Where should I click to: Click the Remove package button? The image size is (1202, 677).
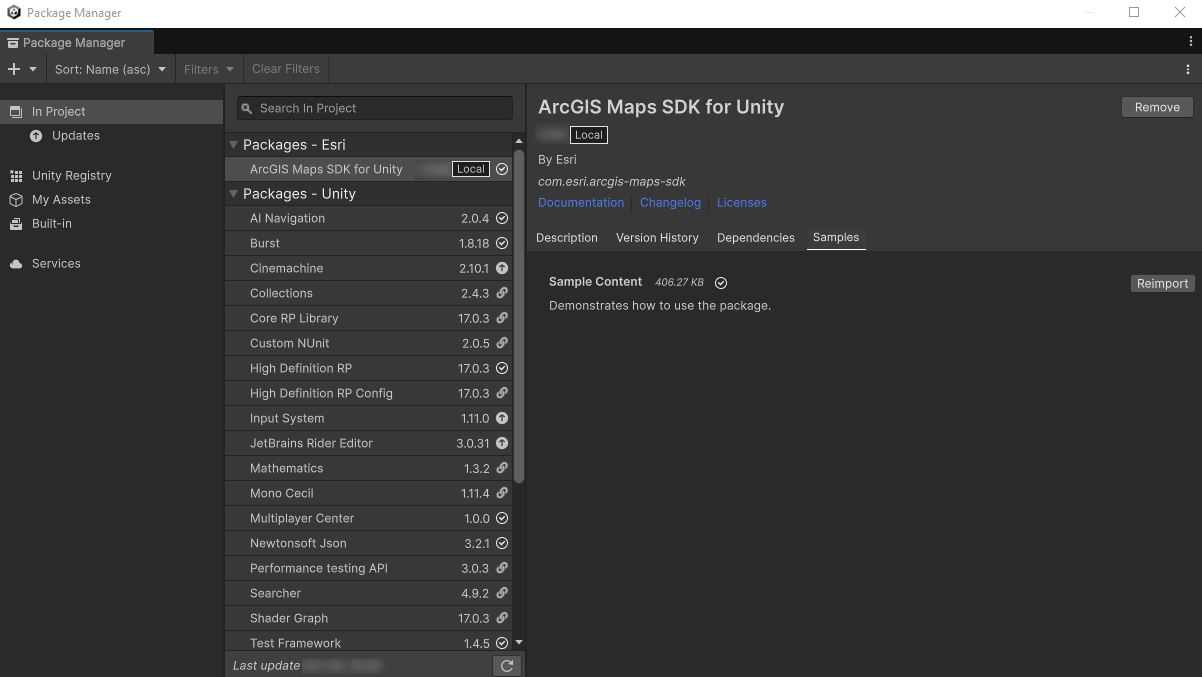(1157, 107)
